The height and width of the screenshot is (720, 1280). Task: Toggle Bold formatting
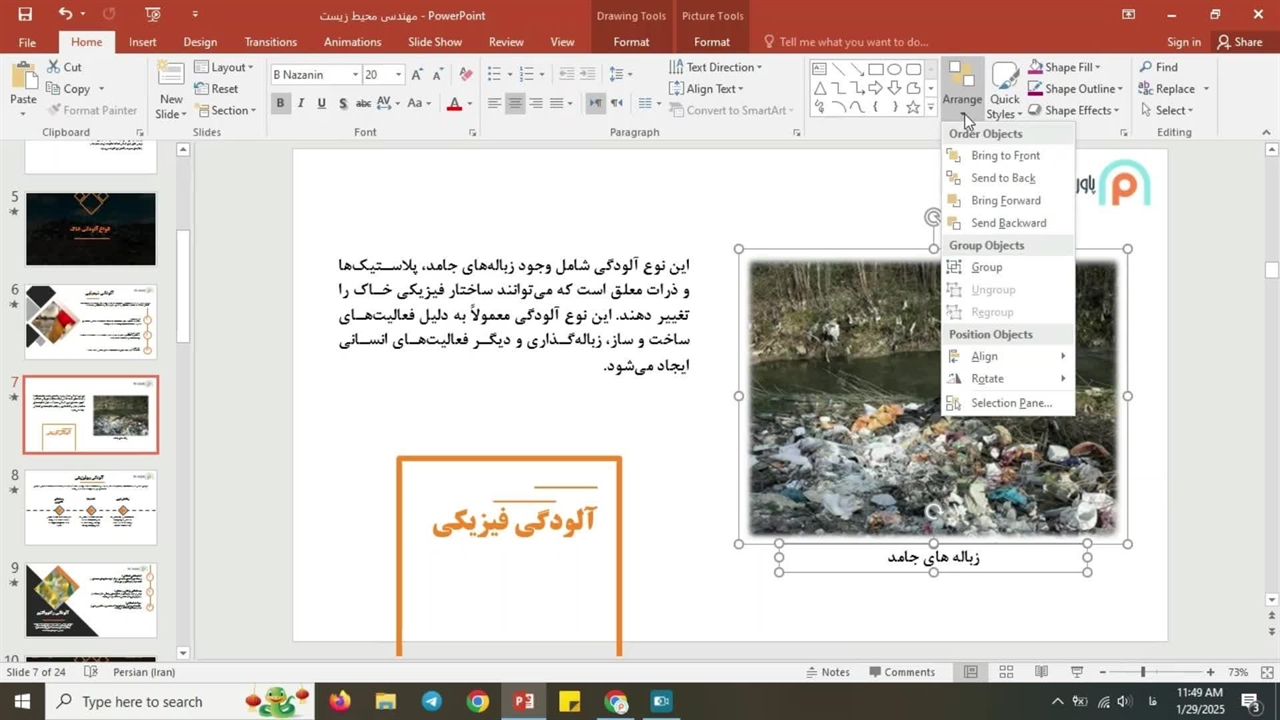tap(280, 104)
